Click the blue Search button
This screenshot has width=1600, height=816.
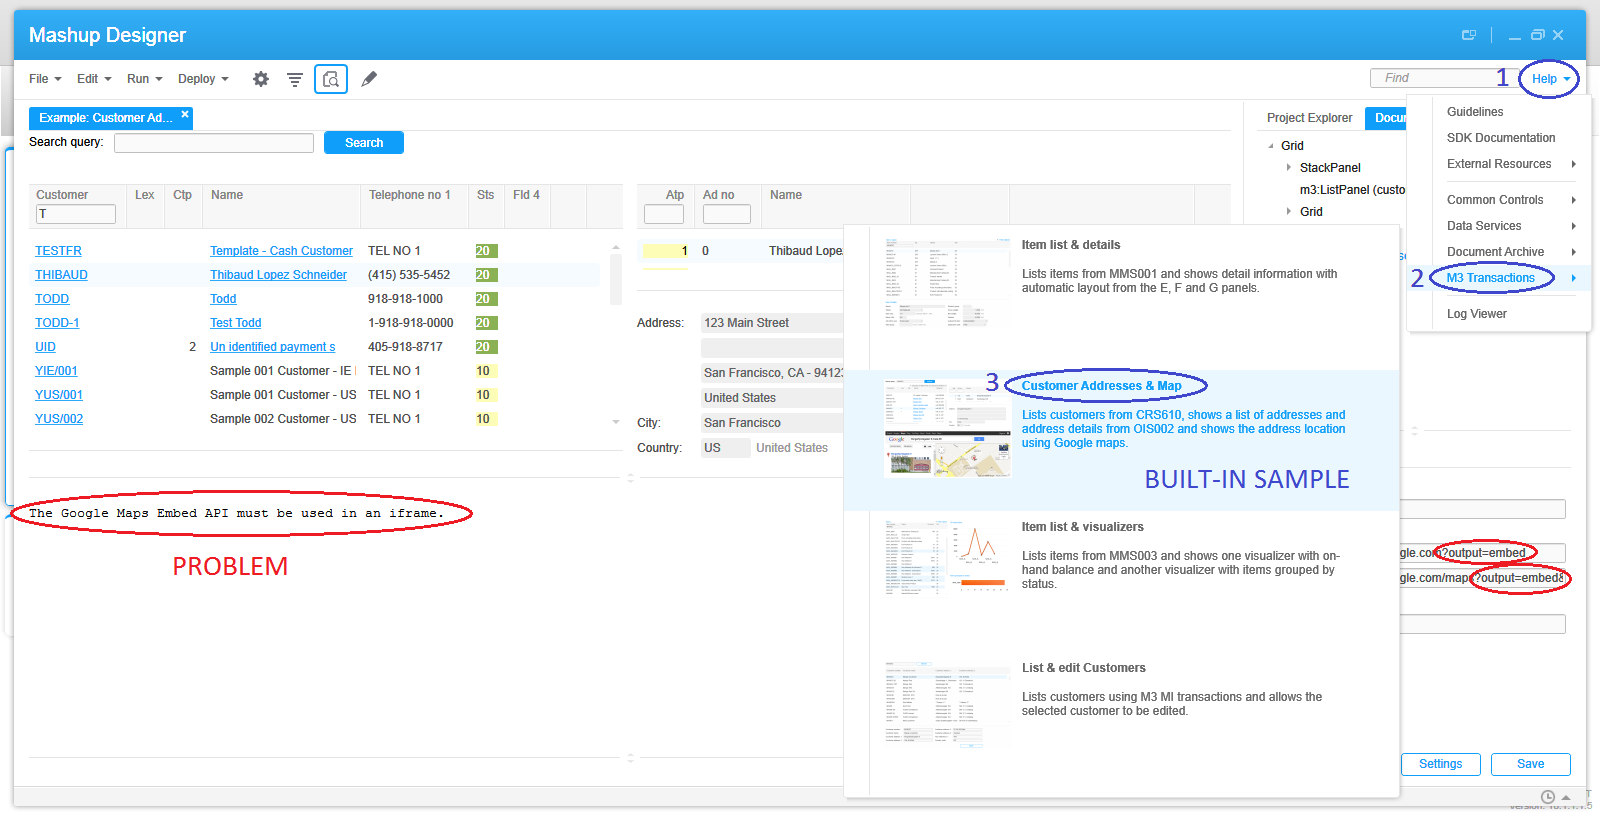click(364, 143)
